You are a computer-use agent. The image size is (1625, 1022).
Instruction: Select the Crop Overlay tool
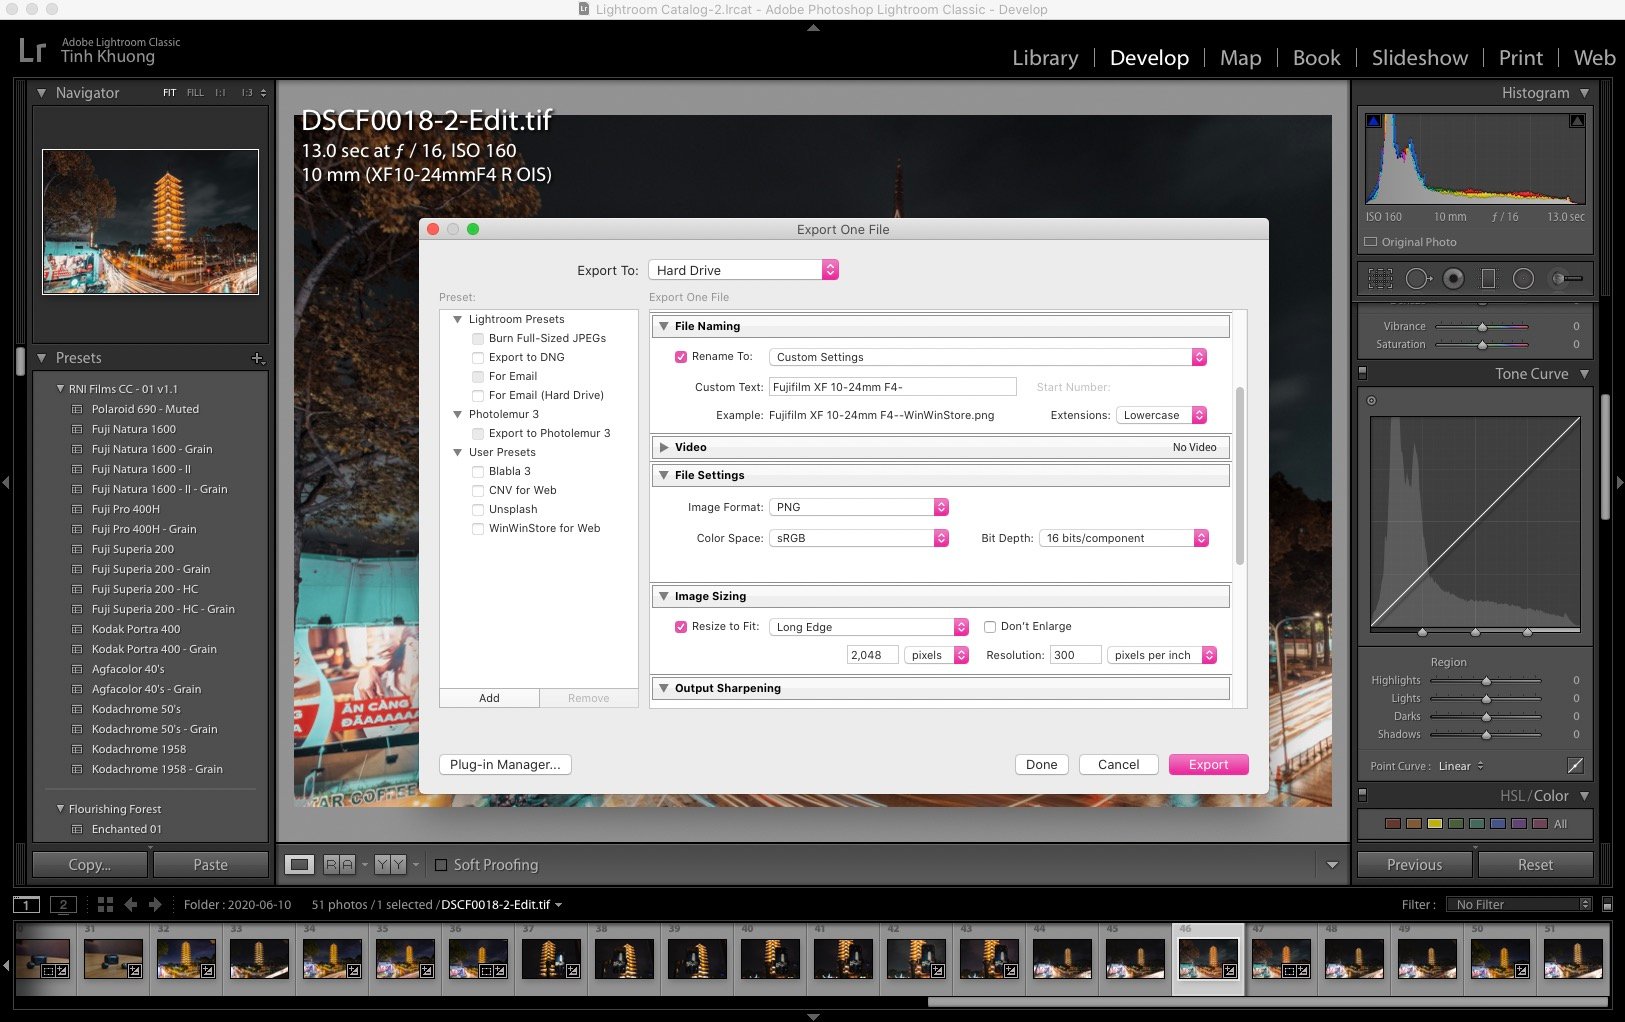(x=1380, y=279)
